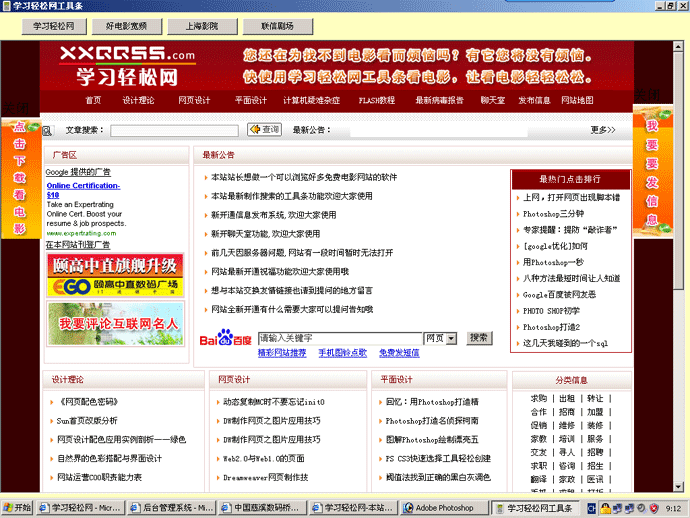Image resolution: width=690 pixels, height=518 pixels.
Task: Click the page scrollbar down arrow
Action: (678, 487)
